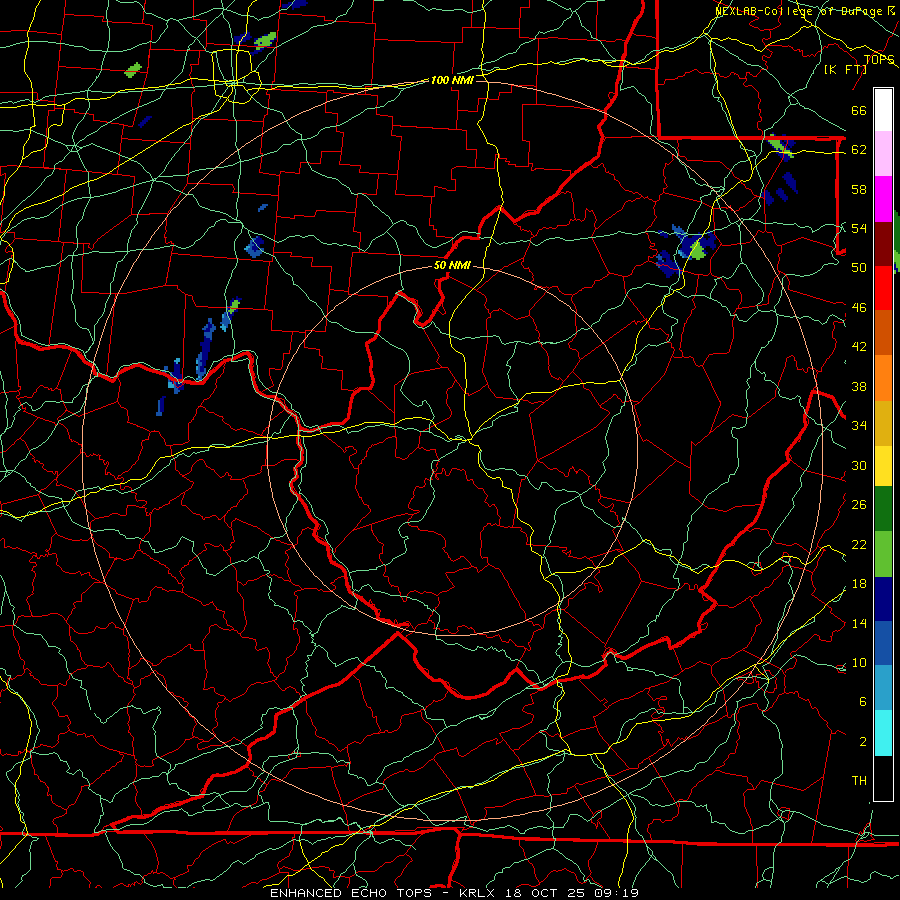
Task: Click the 2 value on the legend
Action: point(862,742)
